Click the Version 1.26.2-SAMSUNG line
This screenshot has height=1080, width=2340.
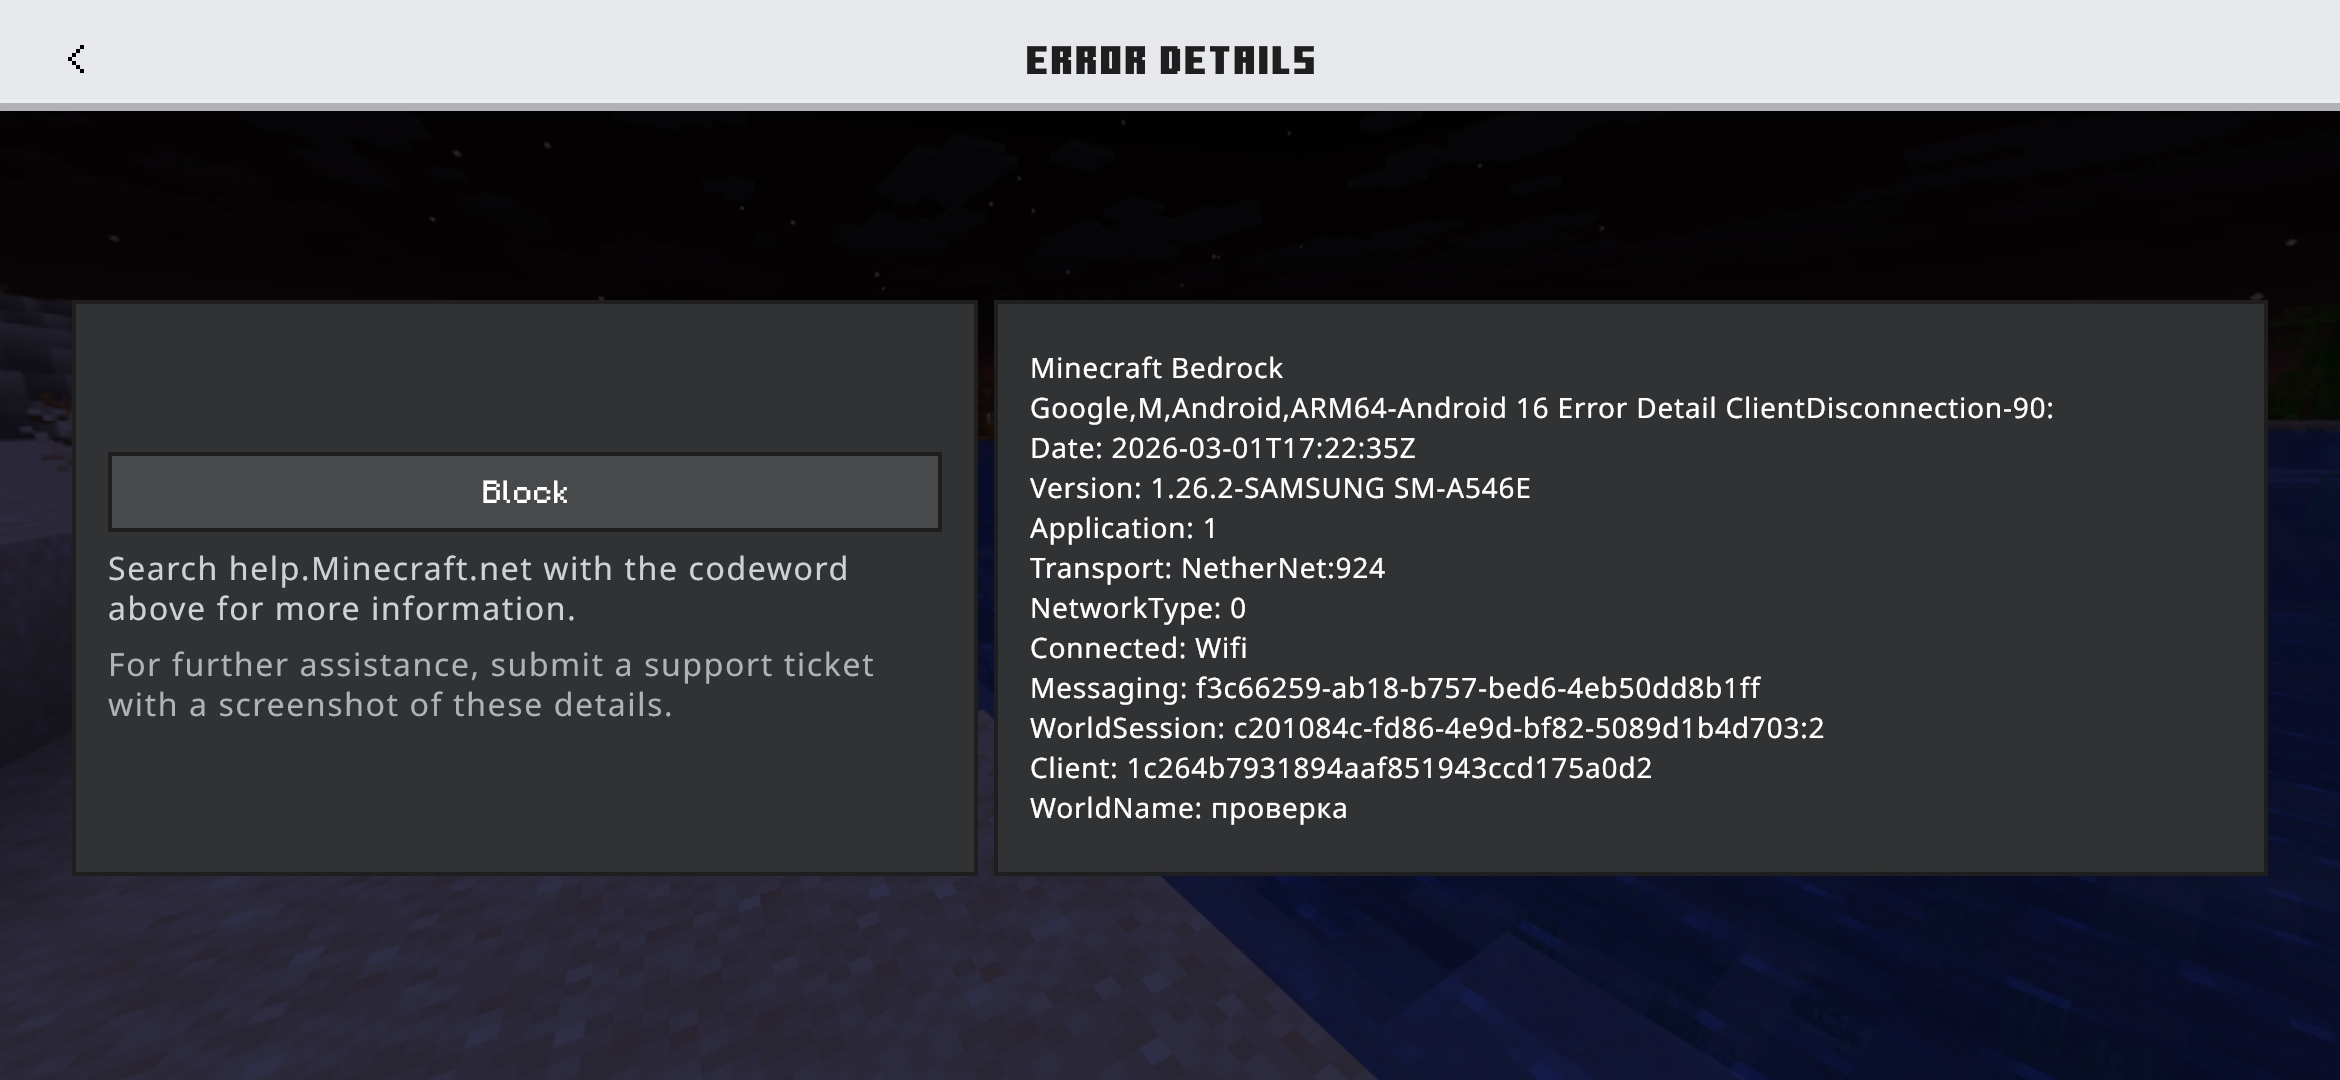pyautogui.click(x=1280, y=488)
